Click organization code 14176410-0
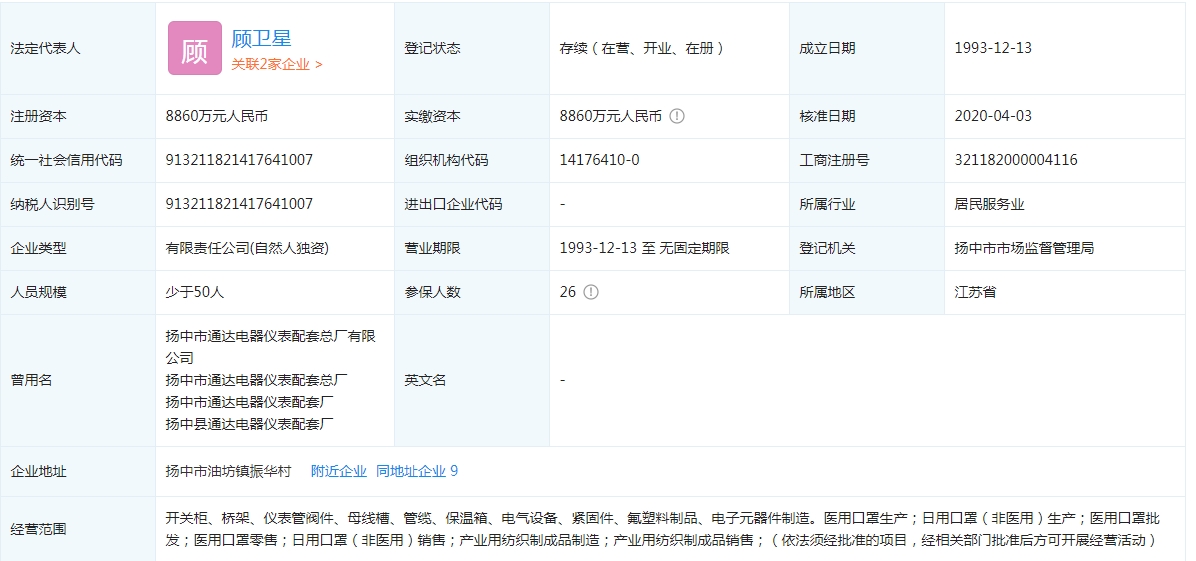1196x561 pixels. tap(599, 160)
